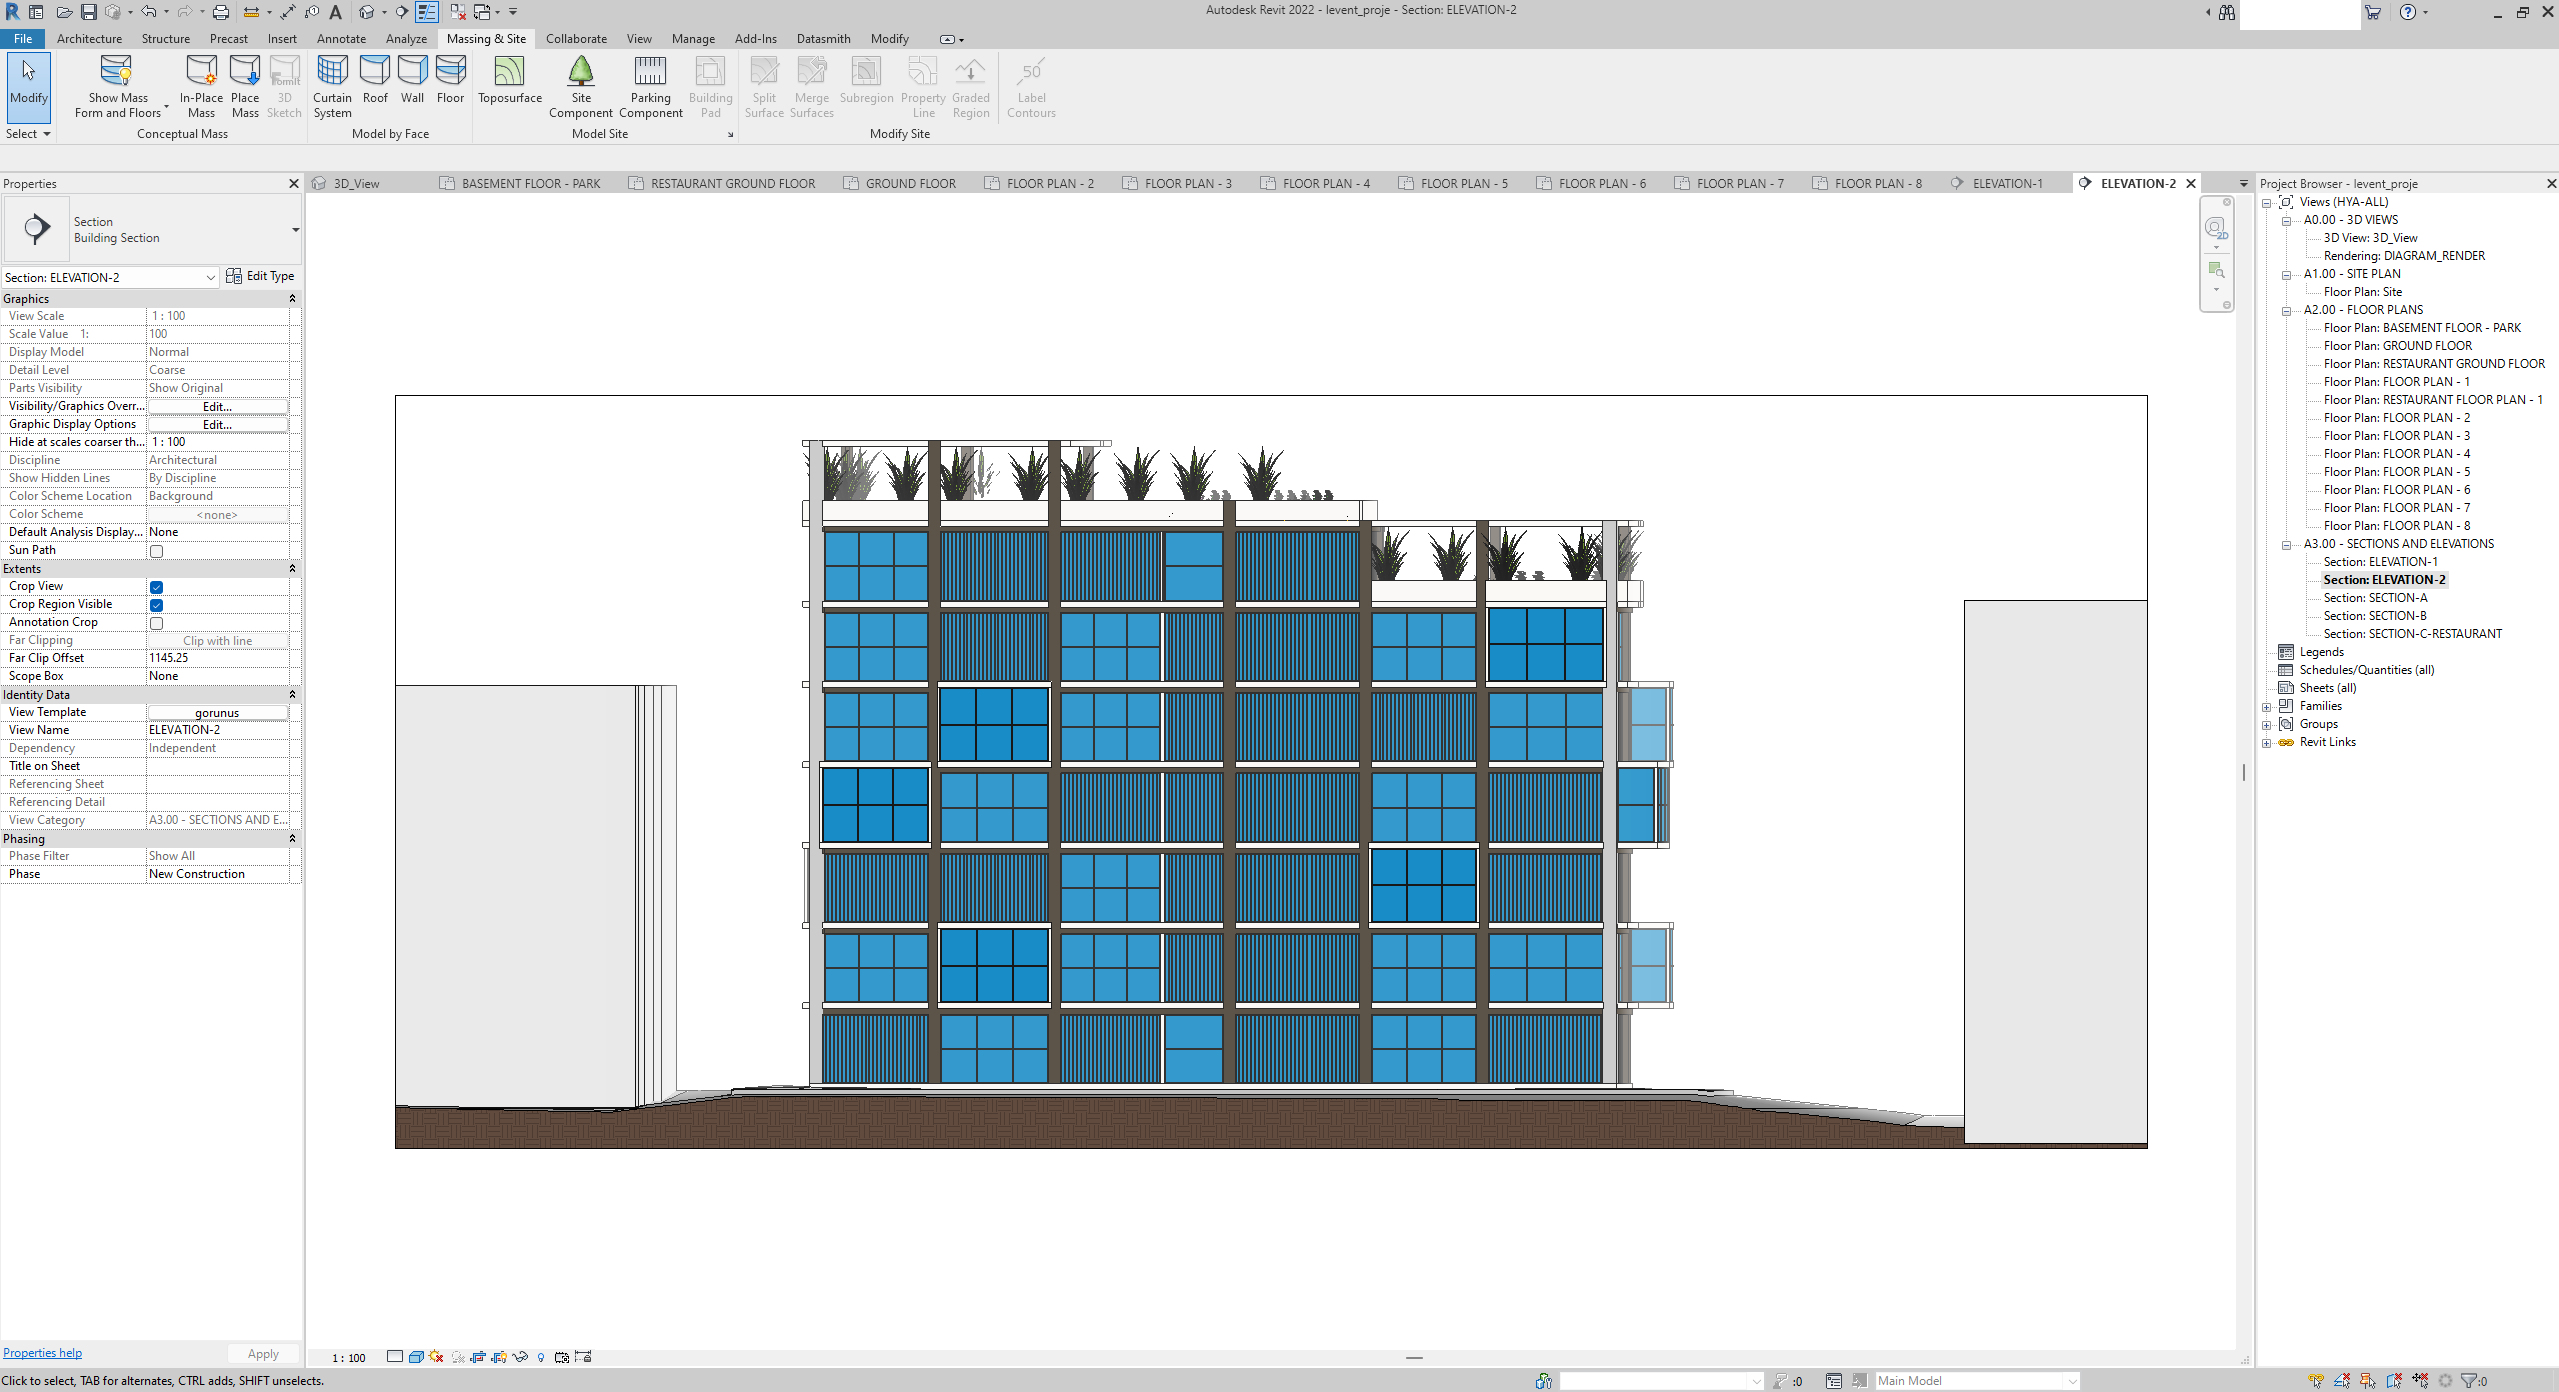Switch to the 3D_View view tab
Screen dimensions: 2559x1392
[x=356, y=184]
